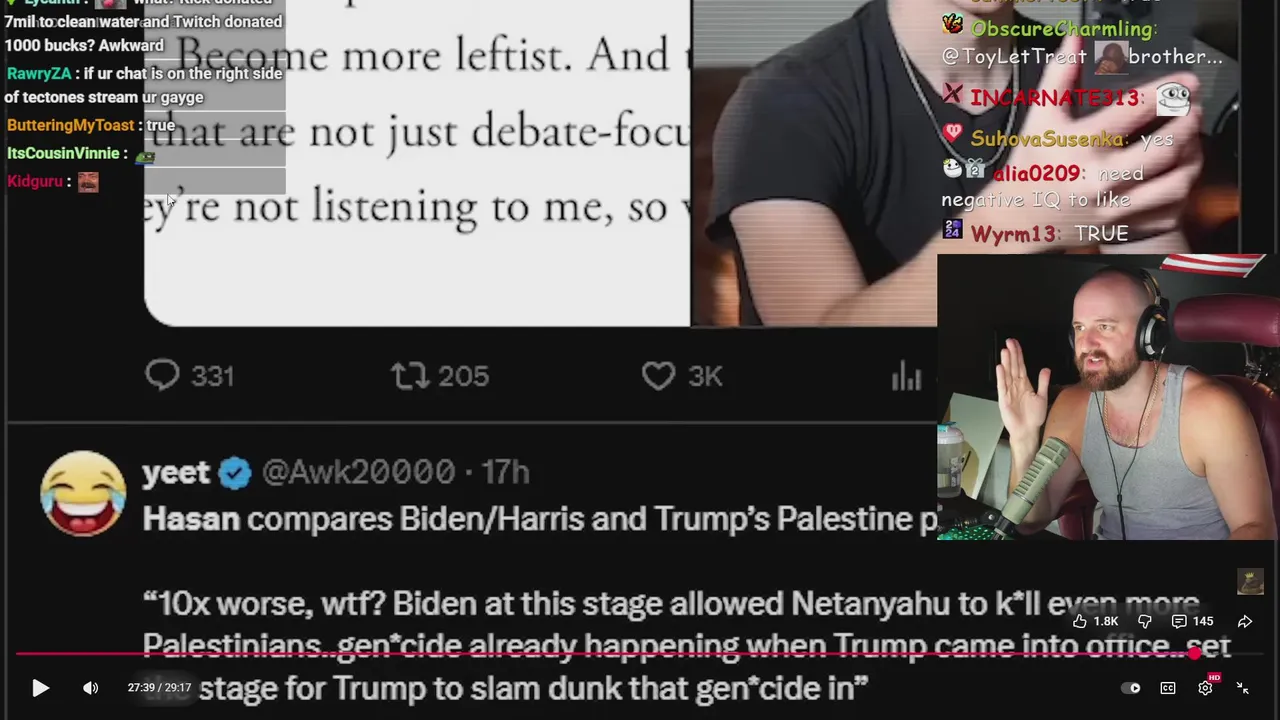The width and height of the screenshot is (1280, 720).
Task: Click yeet's laughing emoji profile picture
Action: (x=83, y=493)
